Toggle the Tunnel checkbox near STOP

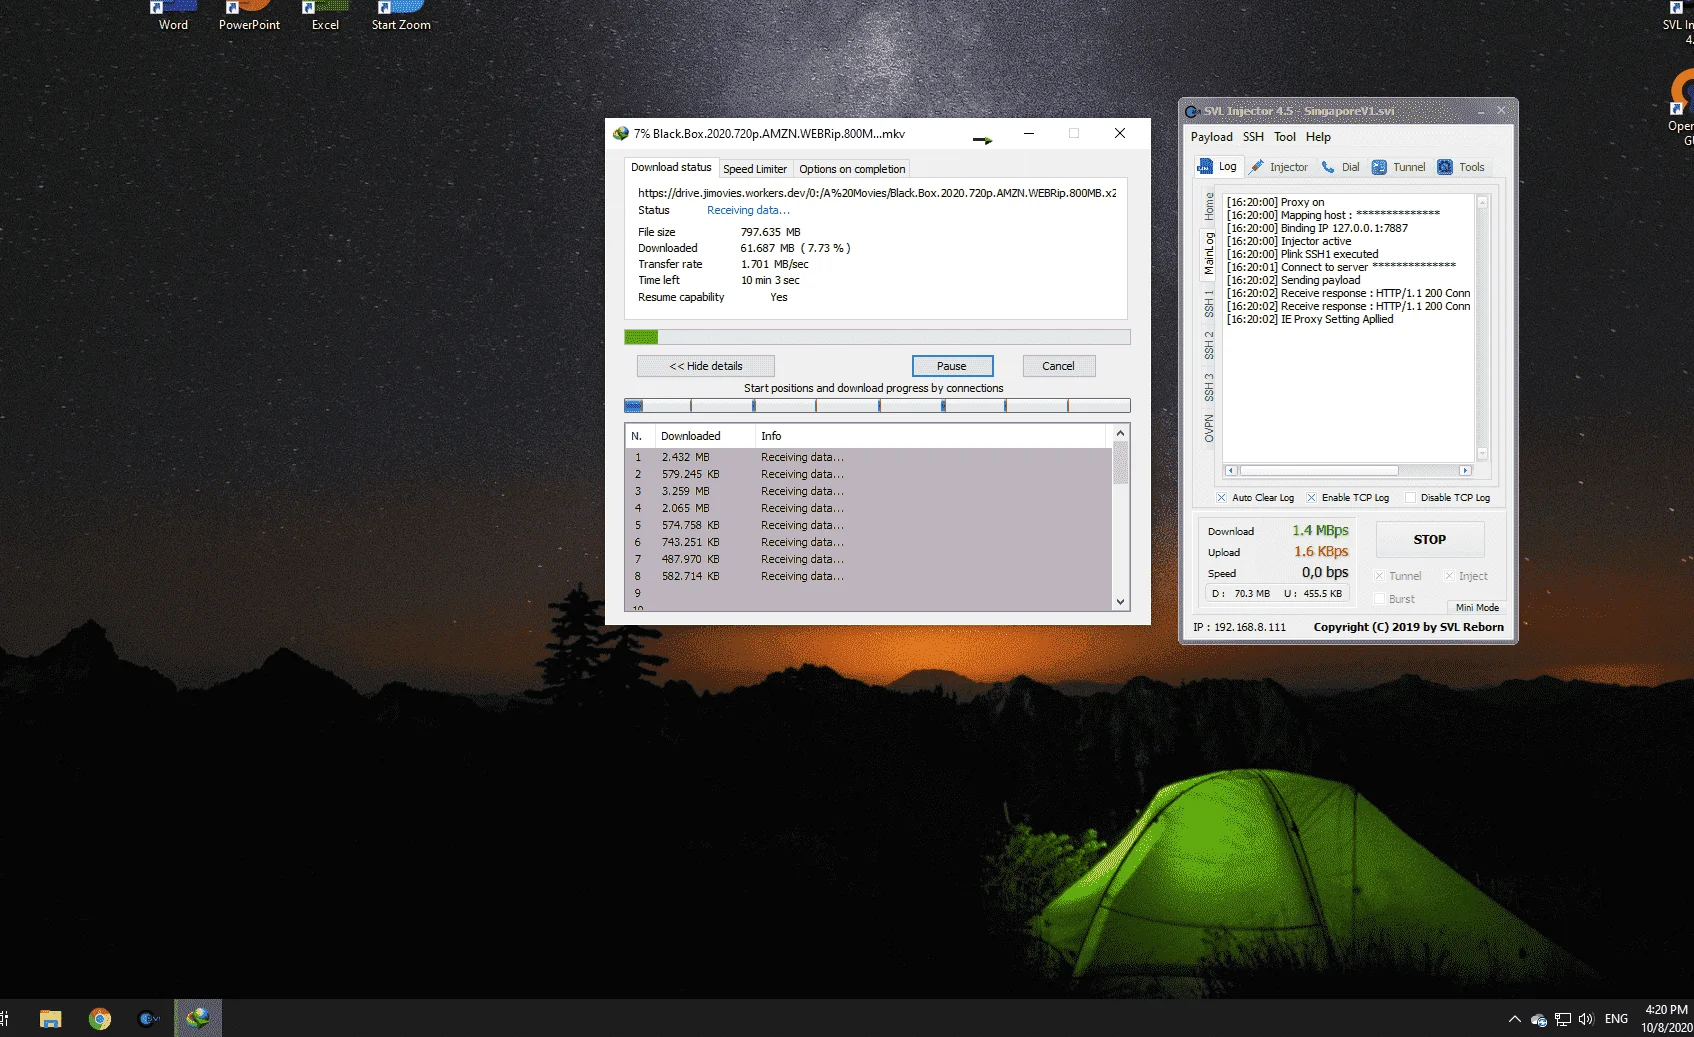pyautogui.click(x=1379, y=576)
